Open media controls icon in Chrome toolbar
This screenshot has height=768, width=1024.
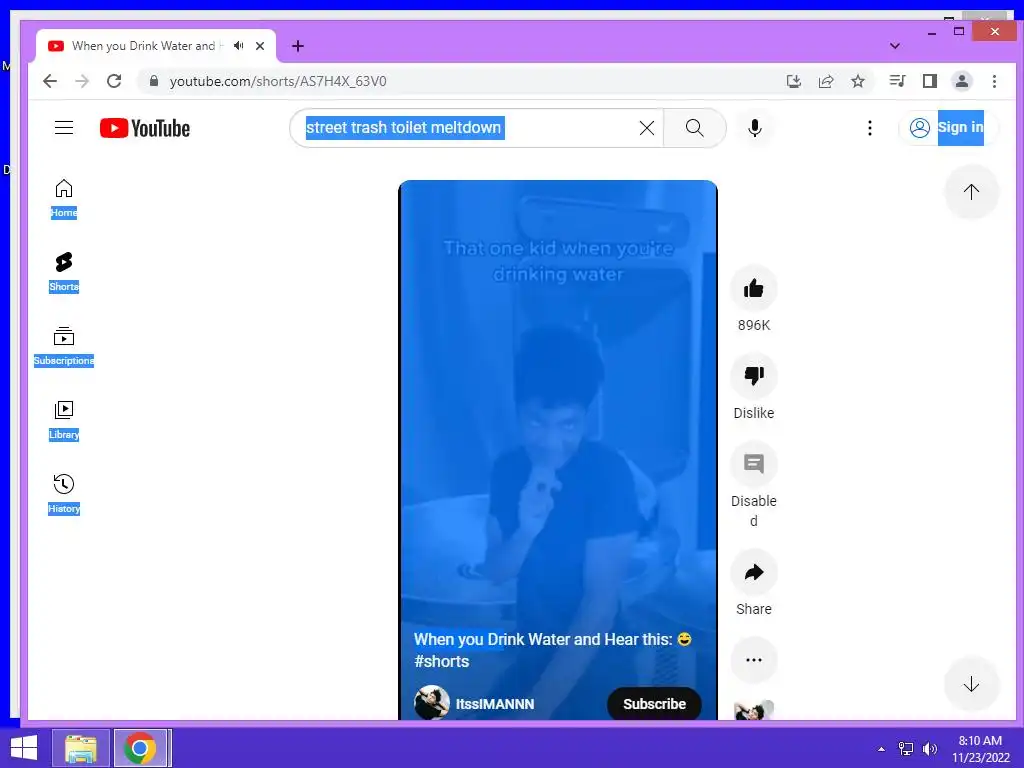[x=897, y=81]
